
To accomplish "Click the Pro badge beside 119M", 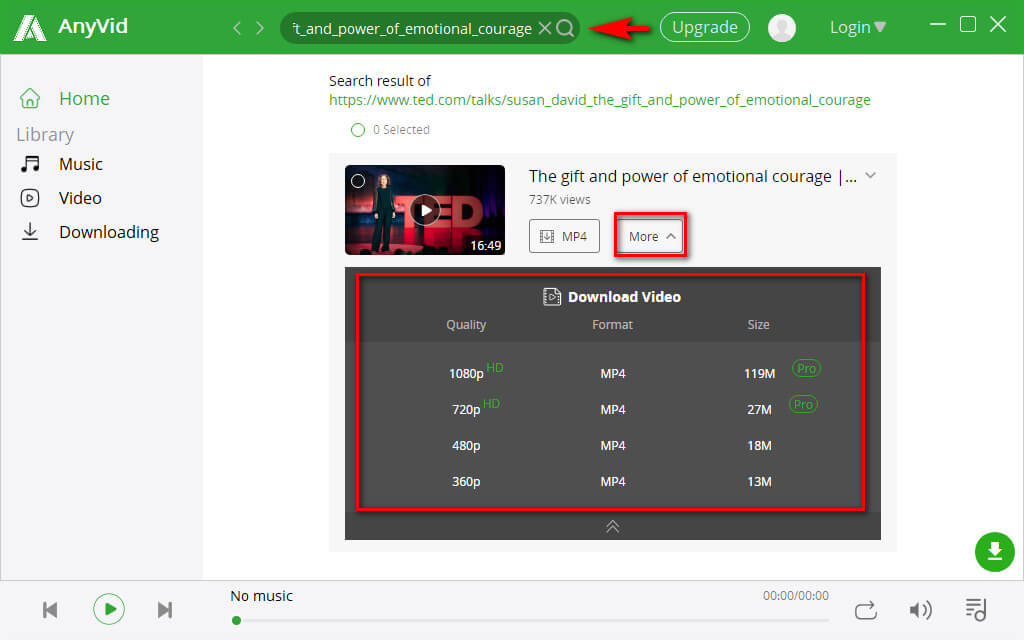I will 807,368.
